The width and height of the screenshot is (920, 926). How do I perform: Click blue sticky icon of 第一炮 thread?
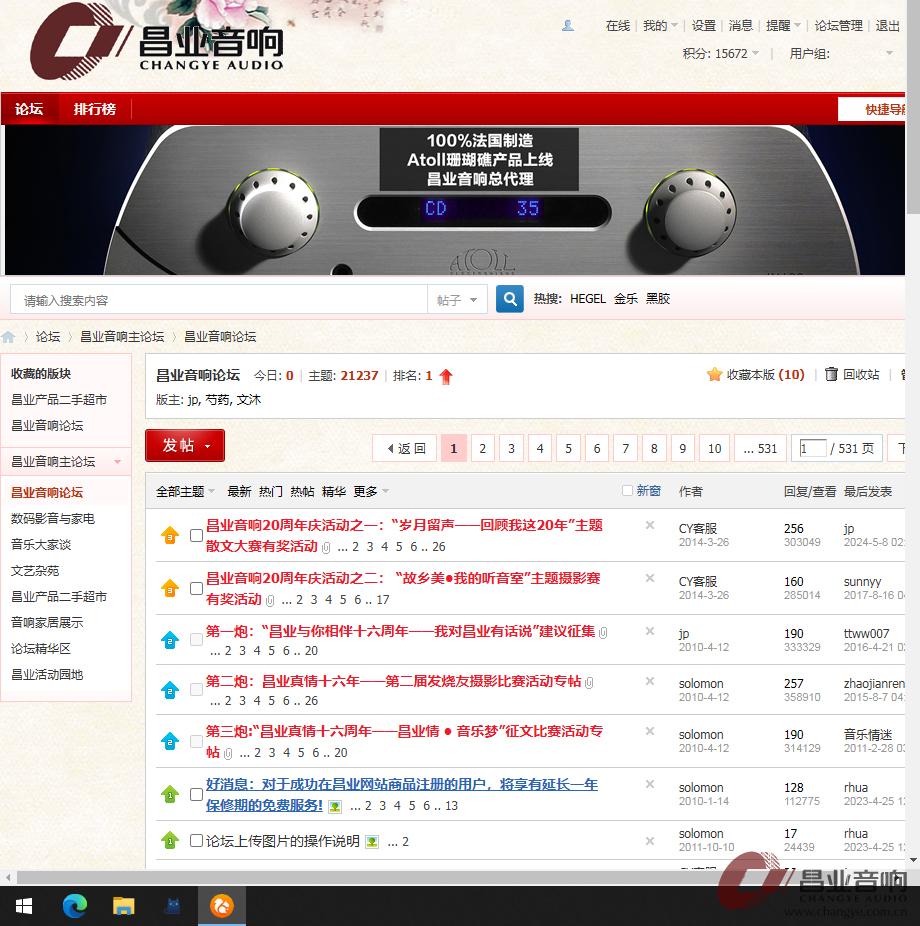(170, 640)
